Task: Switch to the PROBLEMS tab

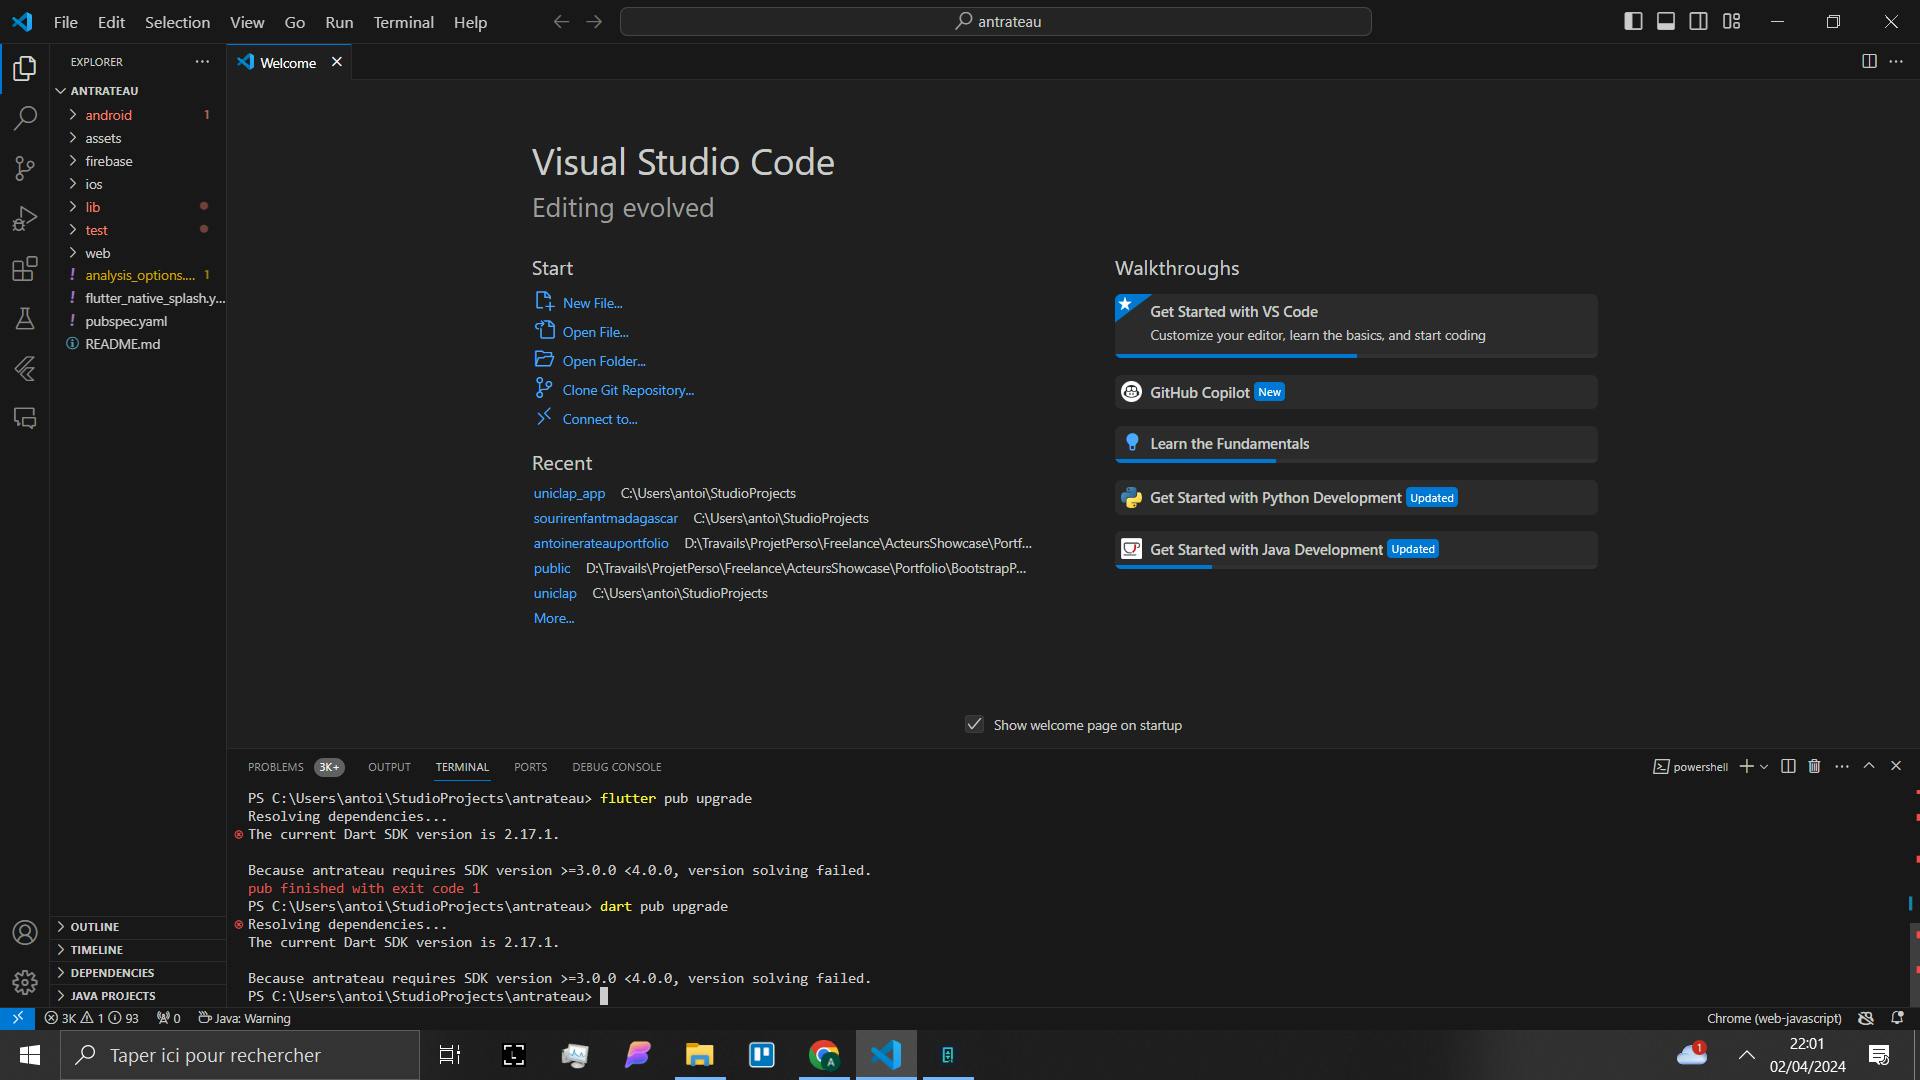Action: [275, 767]
